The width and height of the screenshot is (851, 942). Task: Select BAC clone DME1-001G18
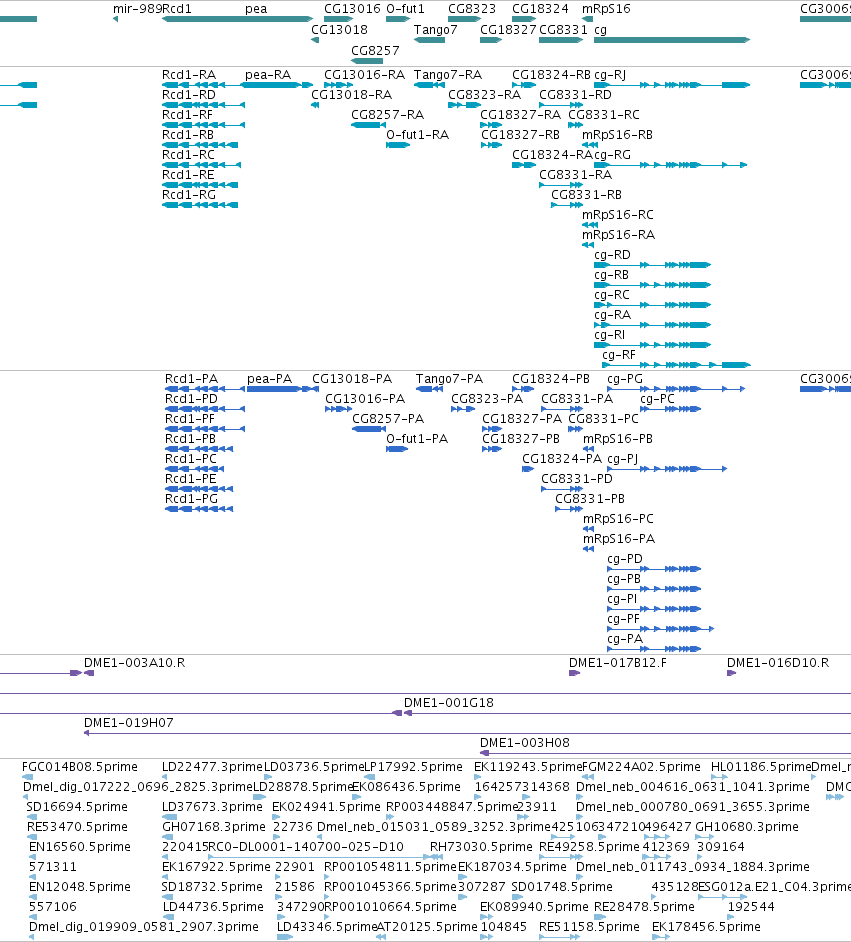[x=449, y=703]
